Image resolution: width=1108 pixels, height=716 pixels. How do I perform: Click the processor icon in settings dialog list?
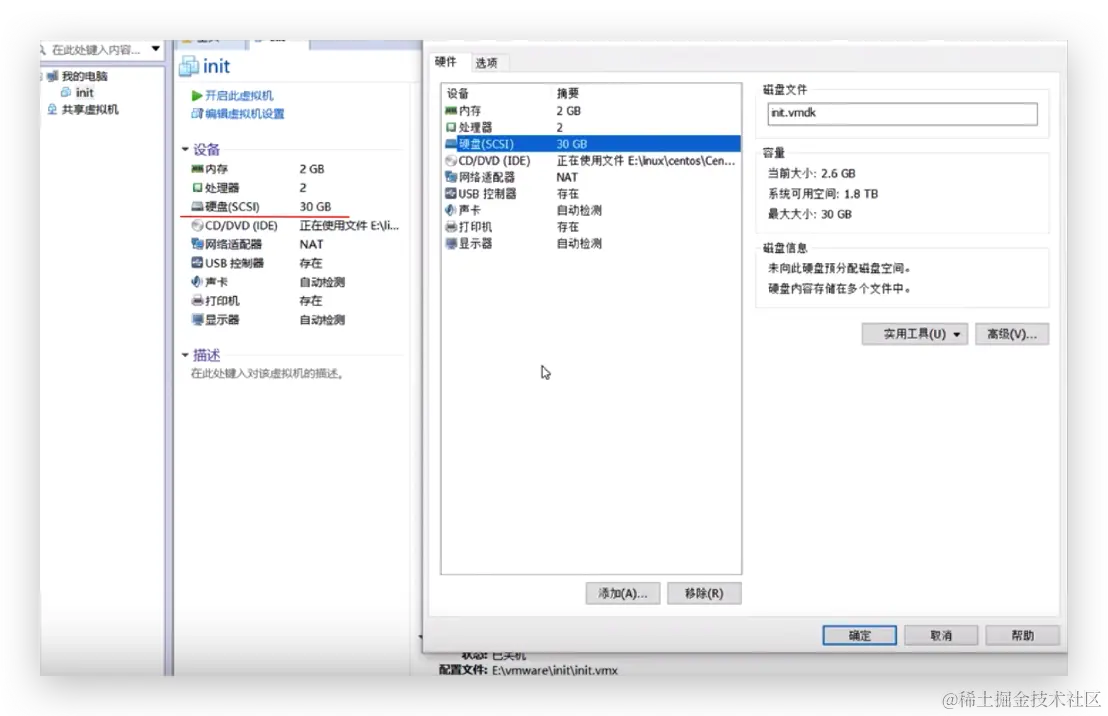coord(451,127)
